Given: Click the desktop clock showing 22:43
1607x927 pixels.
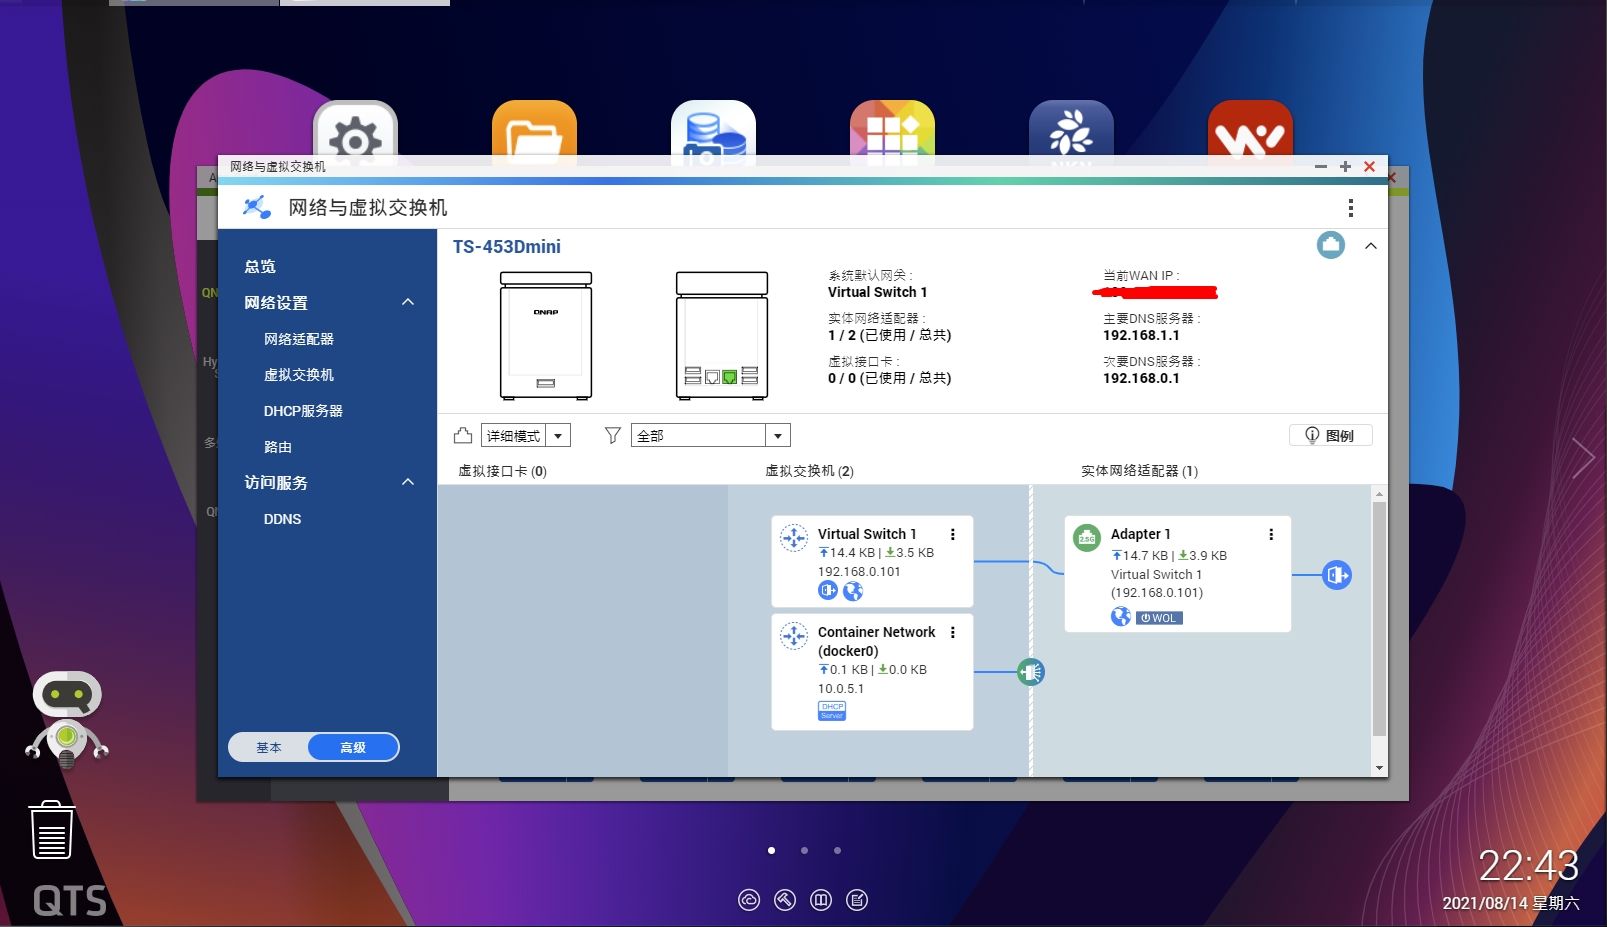Looking at the screenshot, I should click(1528, 866).
